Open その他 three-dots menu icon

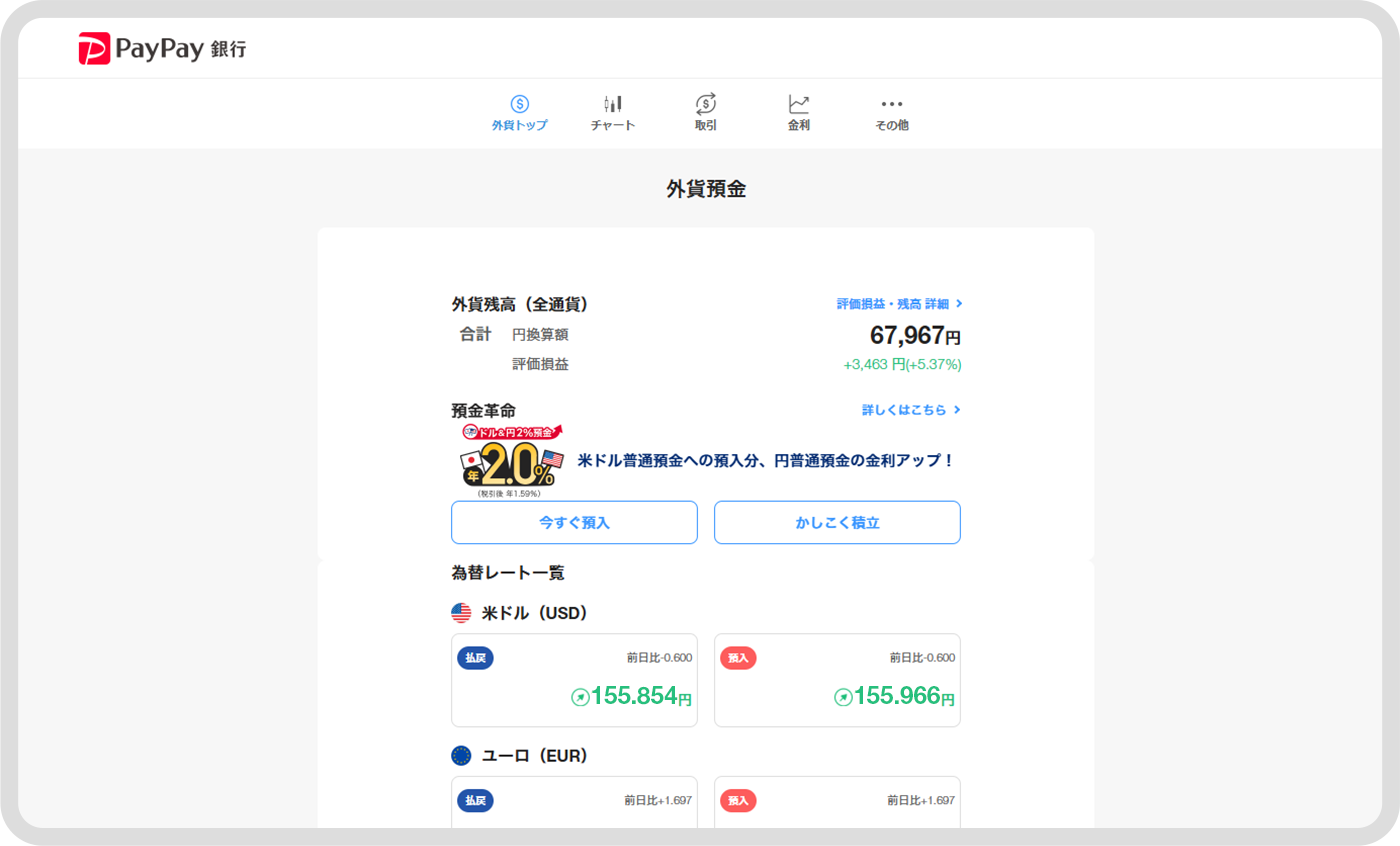[x=891, y=104]
